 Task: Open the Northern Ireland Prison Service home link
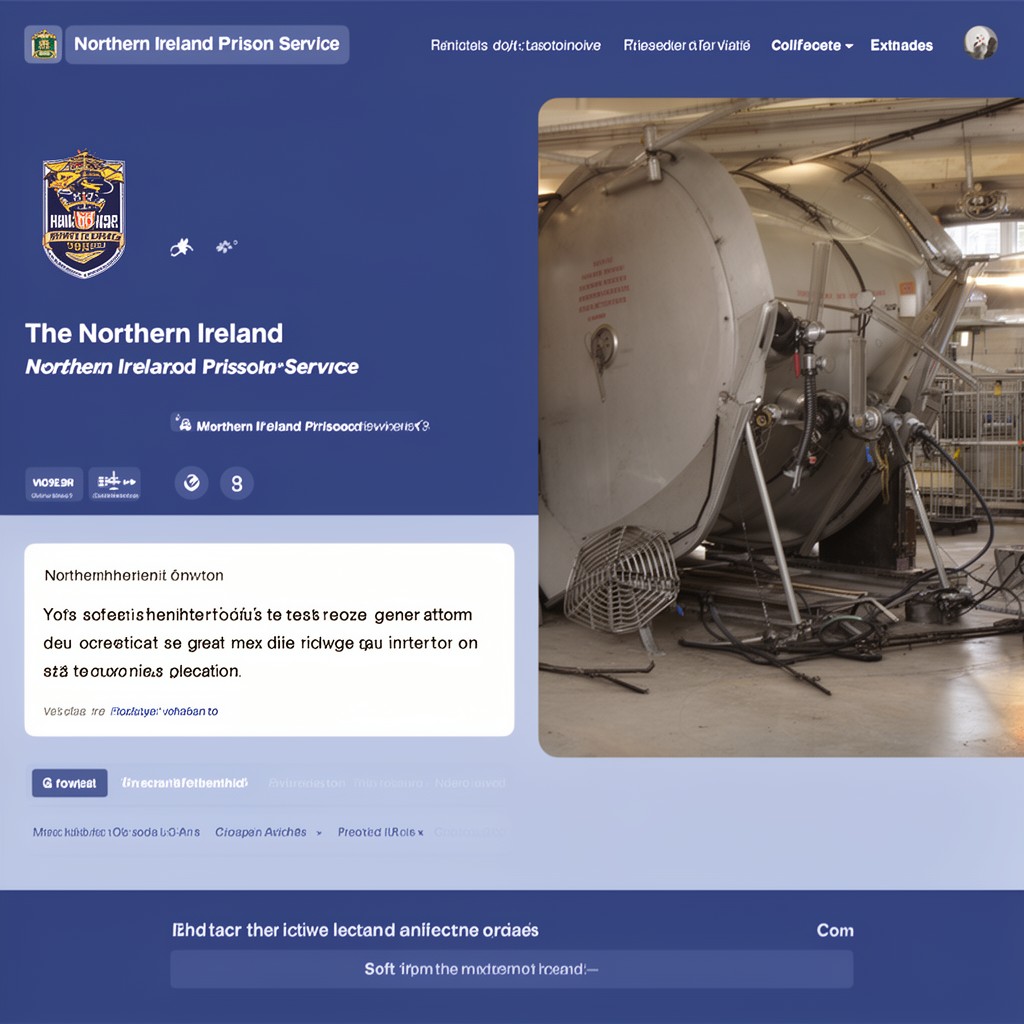(207, 44)
